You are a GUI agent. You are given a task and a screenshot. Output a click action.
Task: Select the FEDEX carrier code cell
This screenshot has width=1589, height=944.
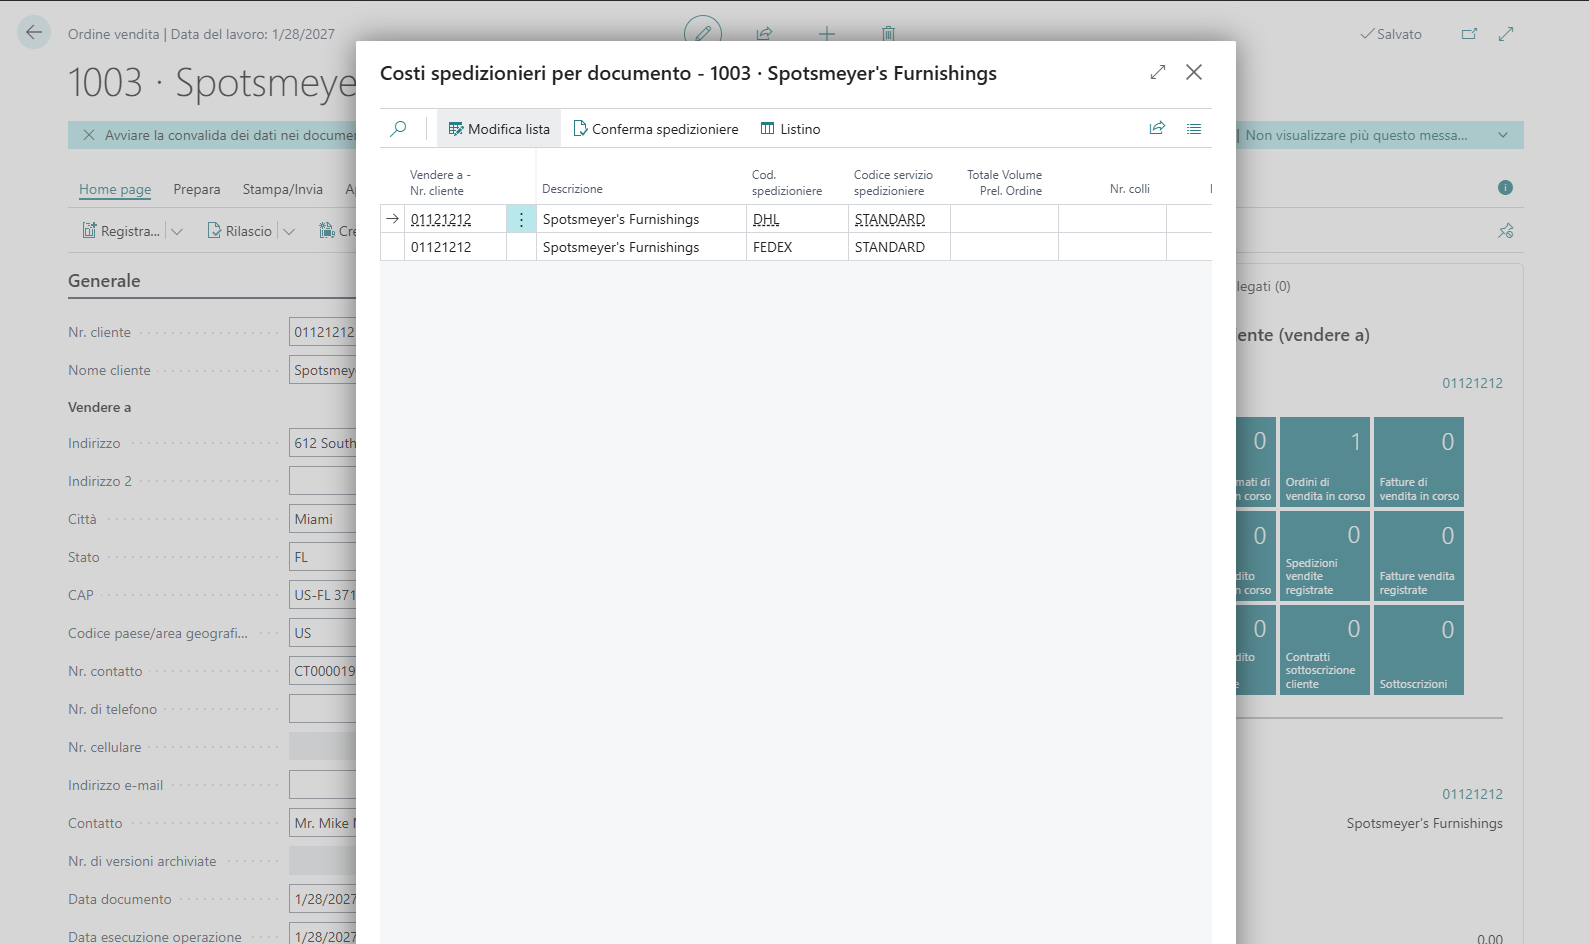point(796,247)
